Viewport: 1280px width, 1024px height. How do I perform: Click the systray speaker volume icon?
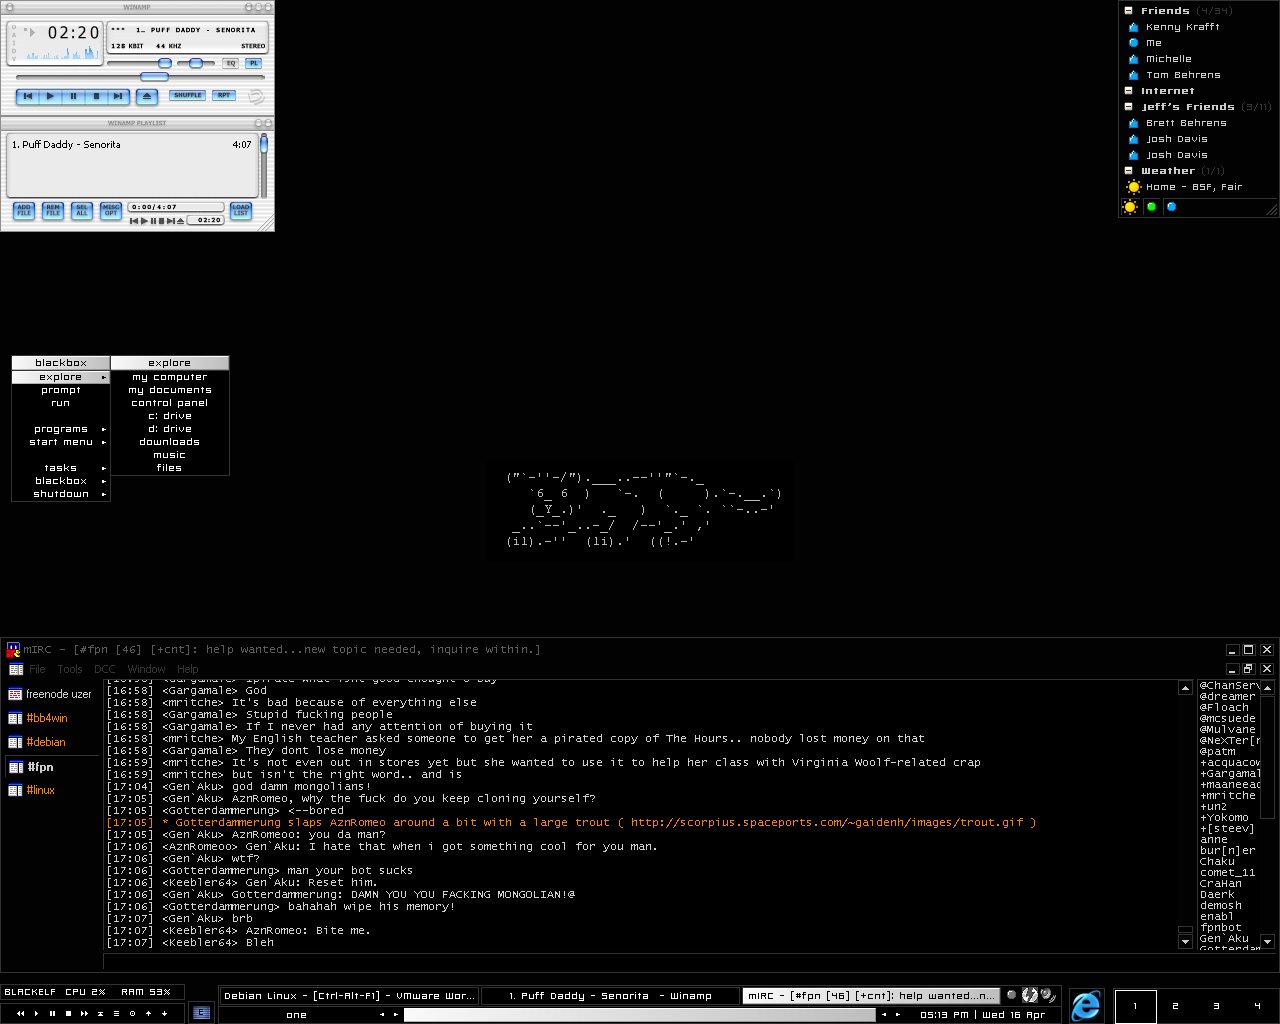coord(1048,995)
